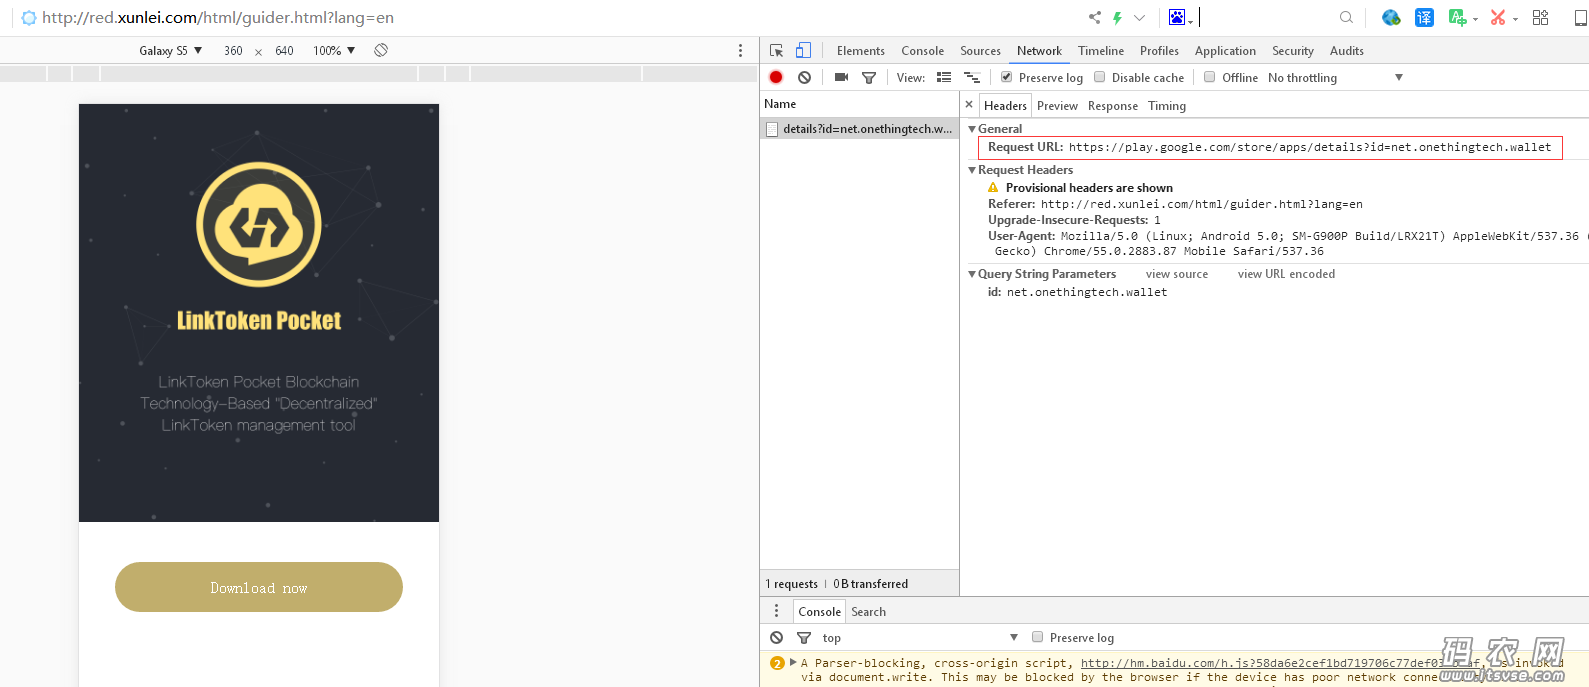
Task: Select the Console drawer tab
Action: pos(819,611)
